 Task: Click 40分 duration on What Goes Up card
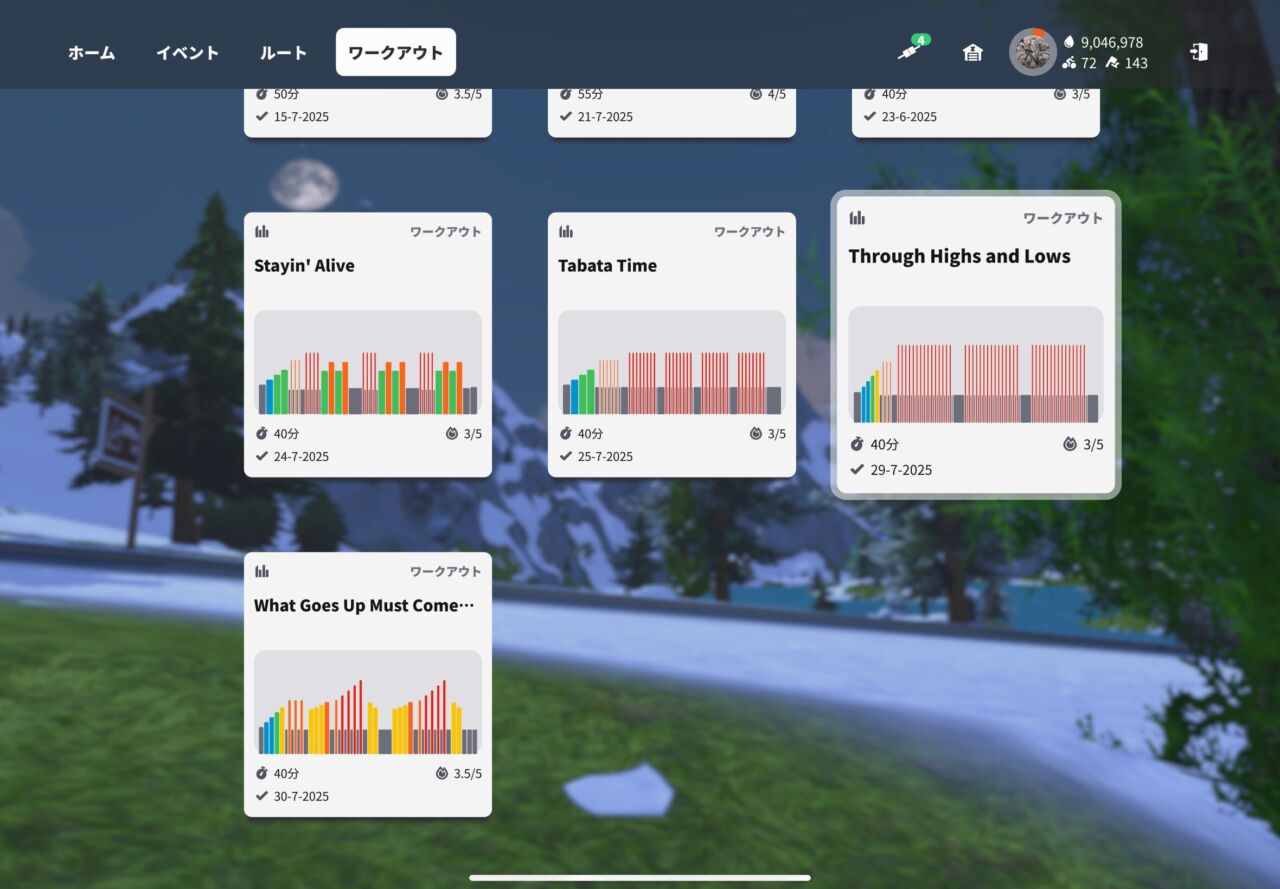click(286, 774)
